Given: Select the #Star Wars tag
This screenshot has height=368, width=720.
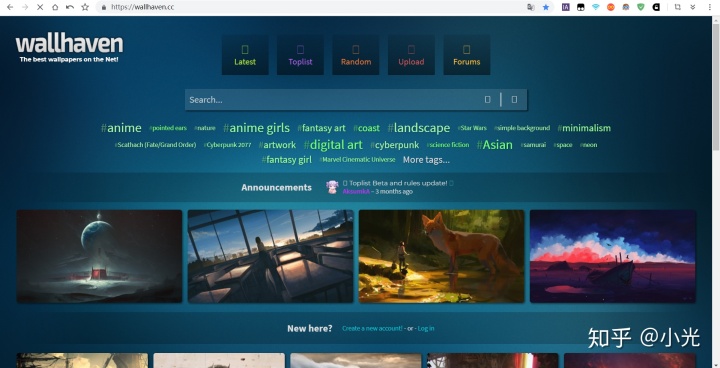Looking at the screenshot, I should (x=472, y=128).
